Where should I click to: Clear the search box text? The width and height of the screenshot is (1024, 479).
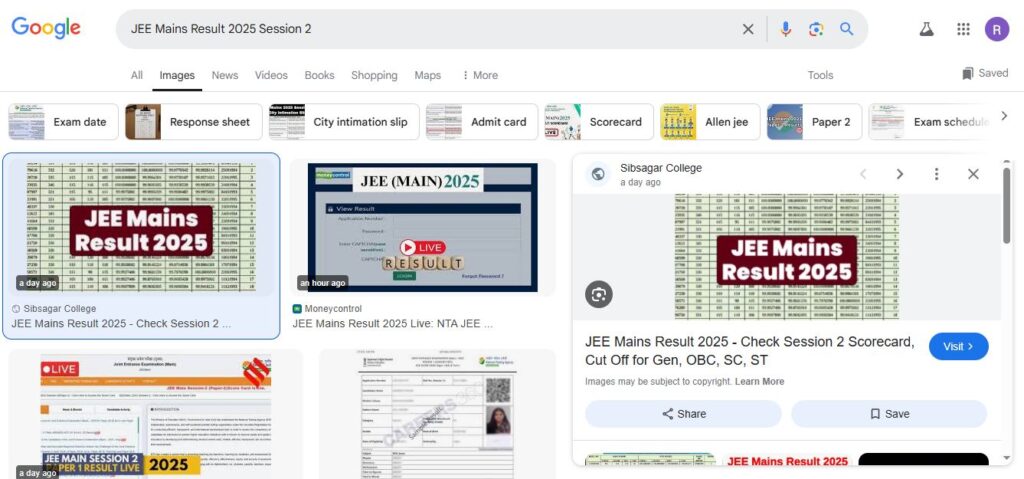click(748, 29)
